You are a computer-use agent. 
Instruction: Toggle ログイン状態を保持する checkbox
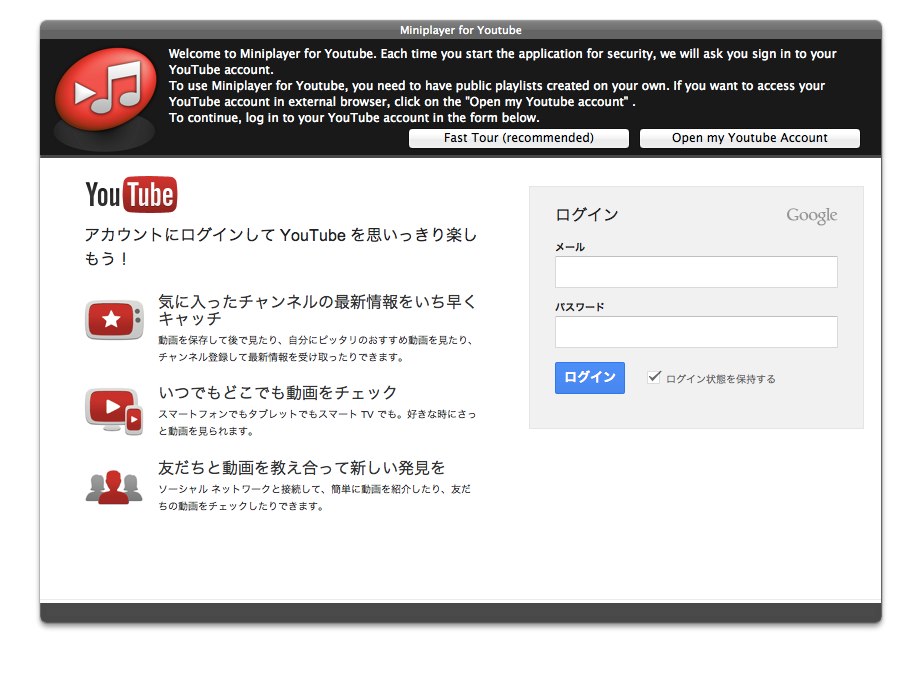[x=654, y=377]
